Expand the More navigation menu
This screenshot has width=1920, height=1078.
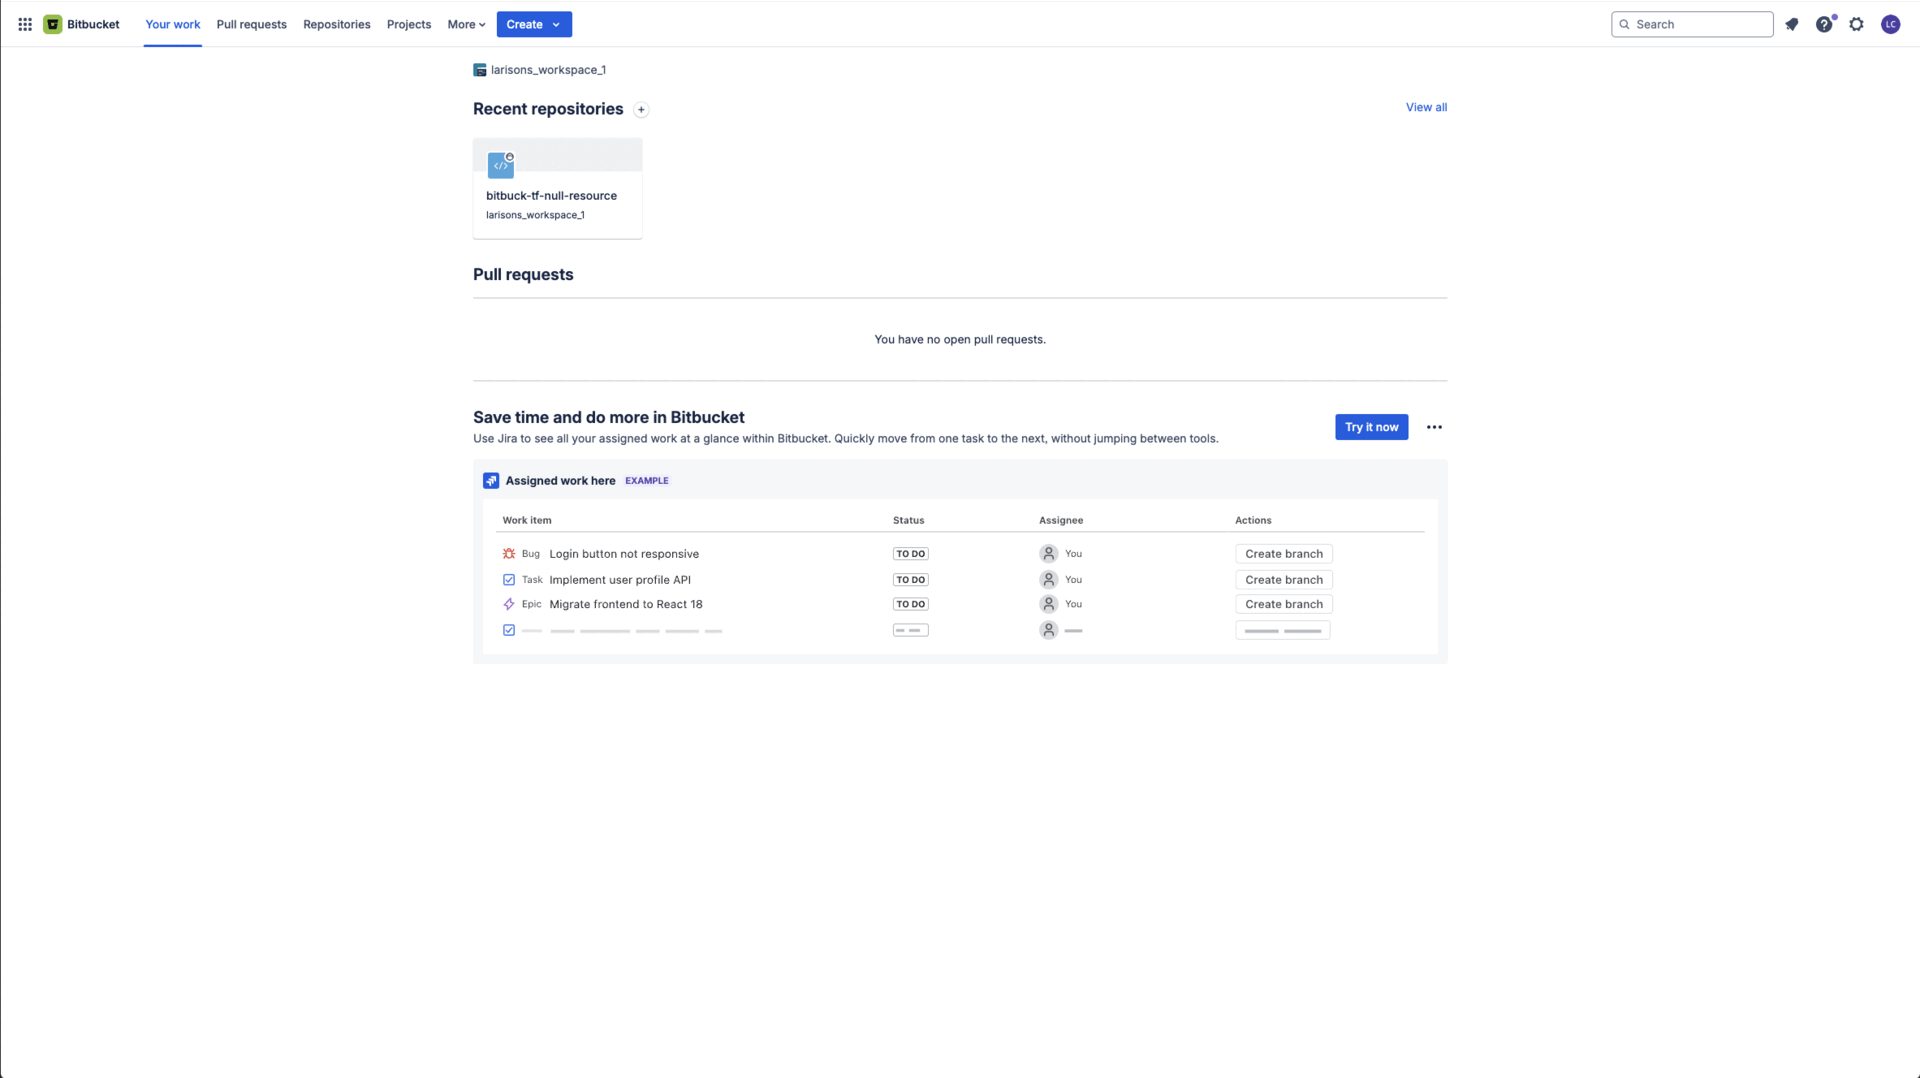click(464, 24)
